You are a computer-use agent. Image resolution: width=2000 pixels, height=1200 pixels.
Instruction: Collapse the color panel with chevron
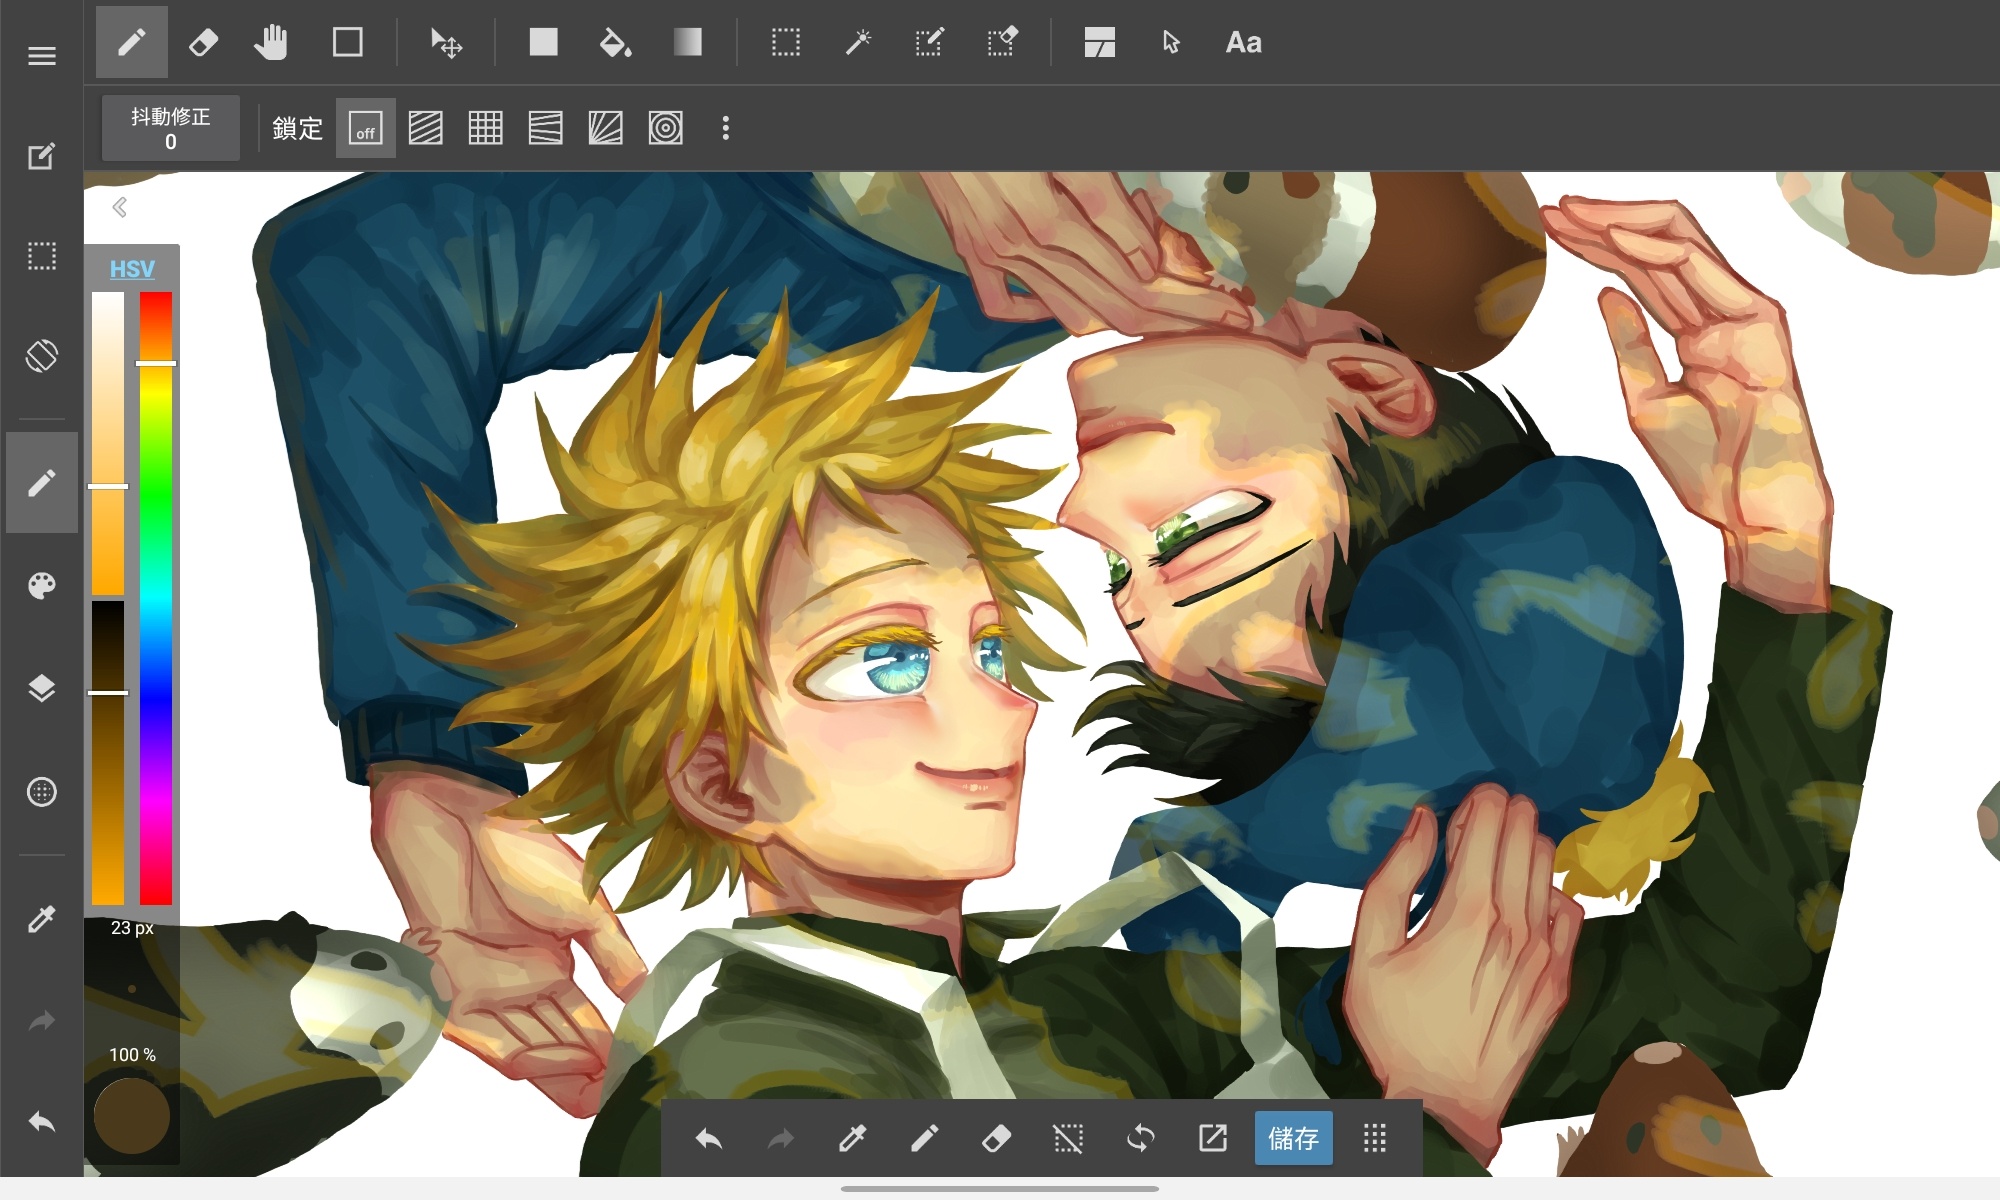click(120, 207)
